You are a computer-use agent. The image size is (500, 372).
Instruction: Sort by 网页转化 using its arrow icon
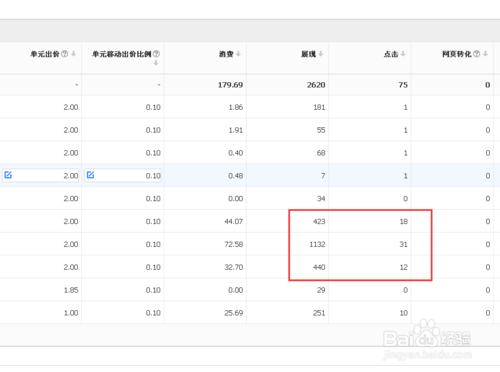[x=485, y=54]
